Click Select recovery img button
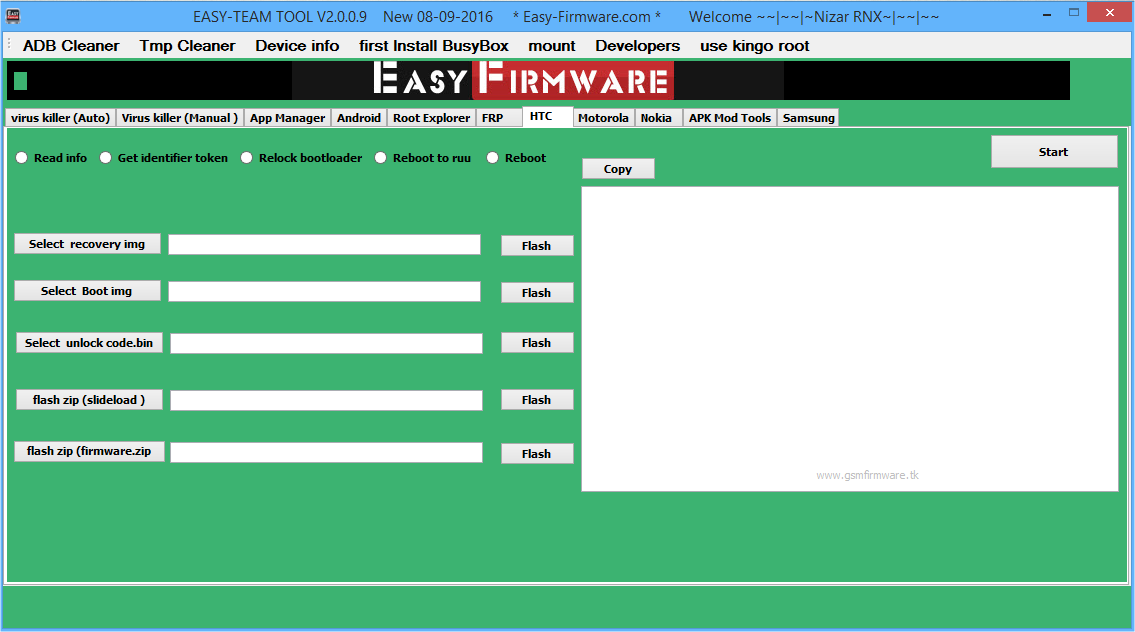This screenshot has height=632, width=1135. click(x=87, y=244)
